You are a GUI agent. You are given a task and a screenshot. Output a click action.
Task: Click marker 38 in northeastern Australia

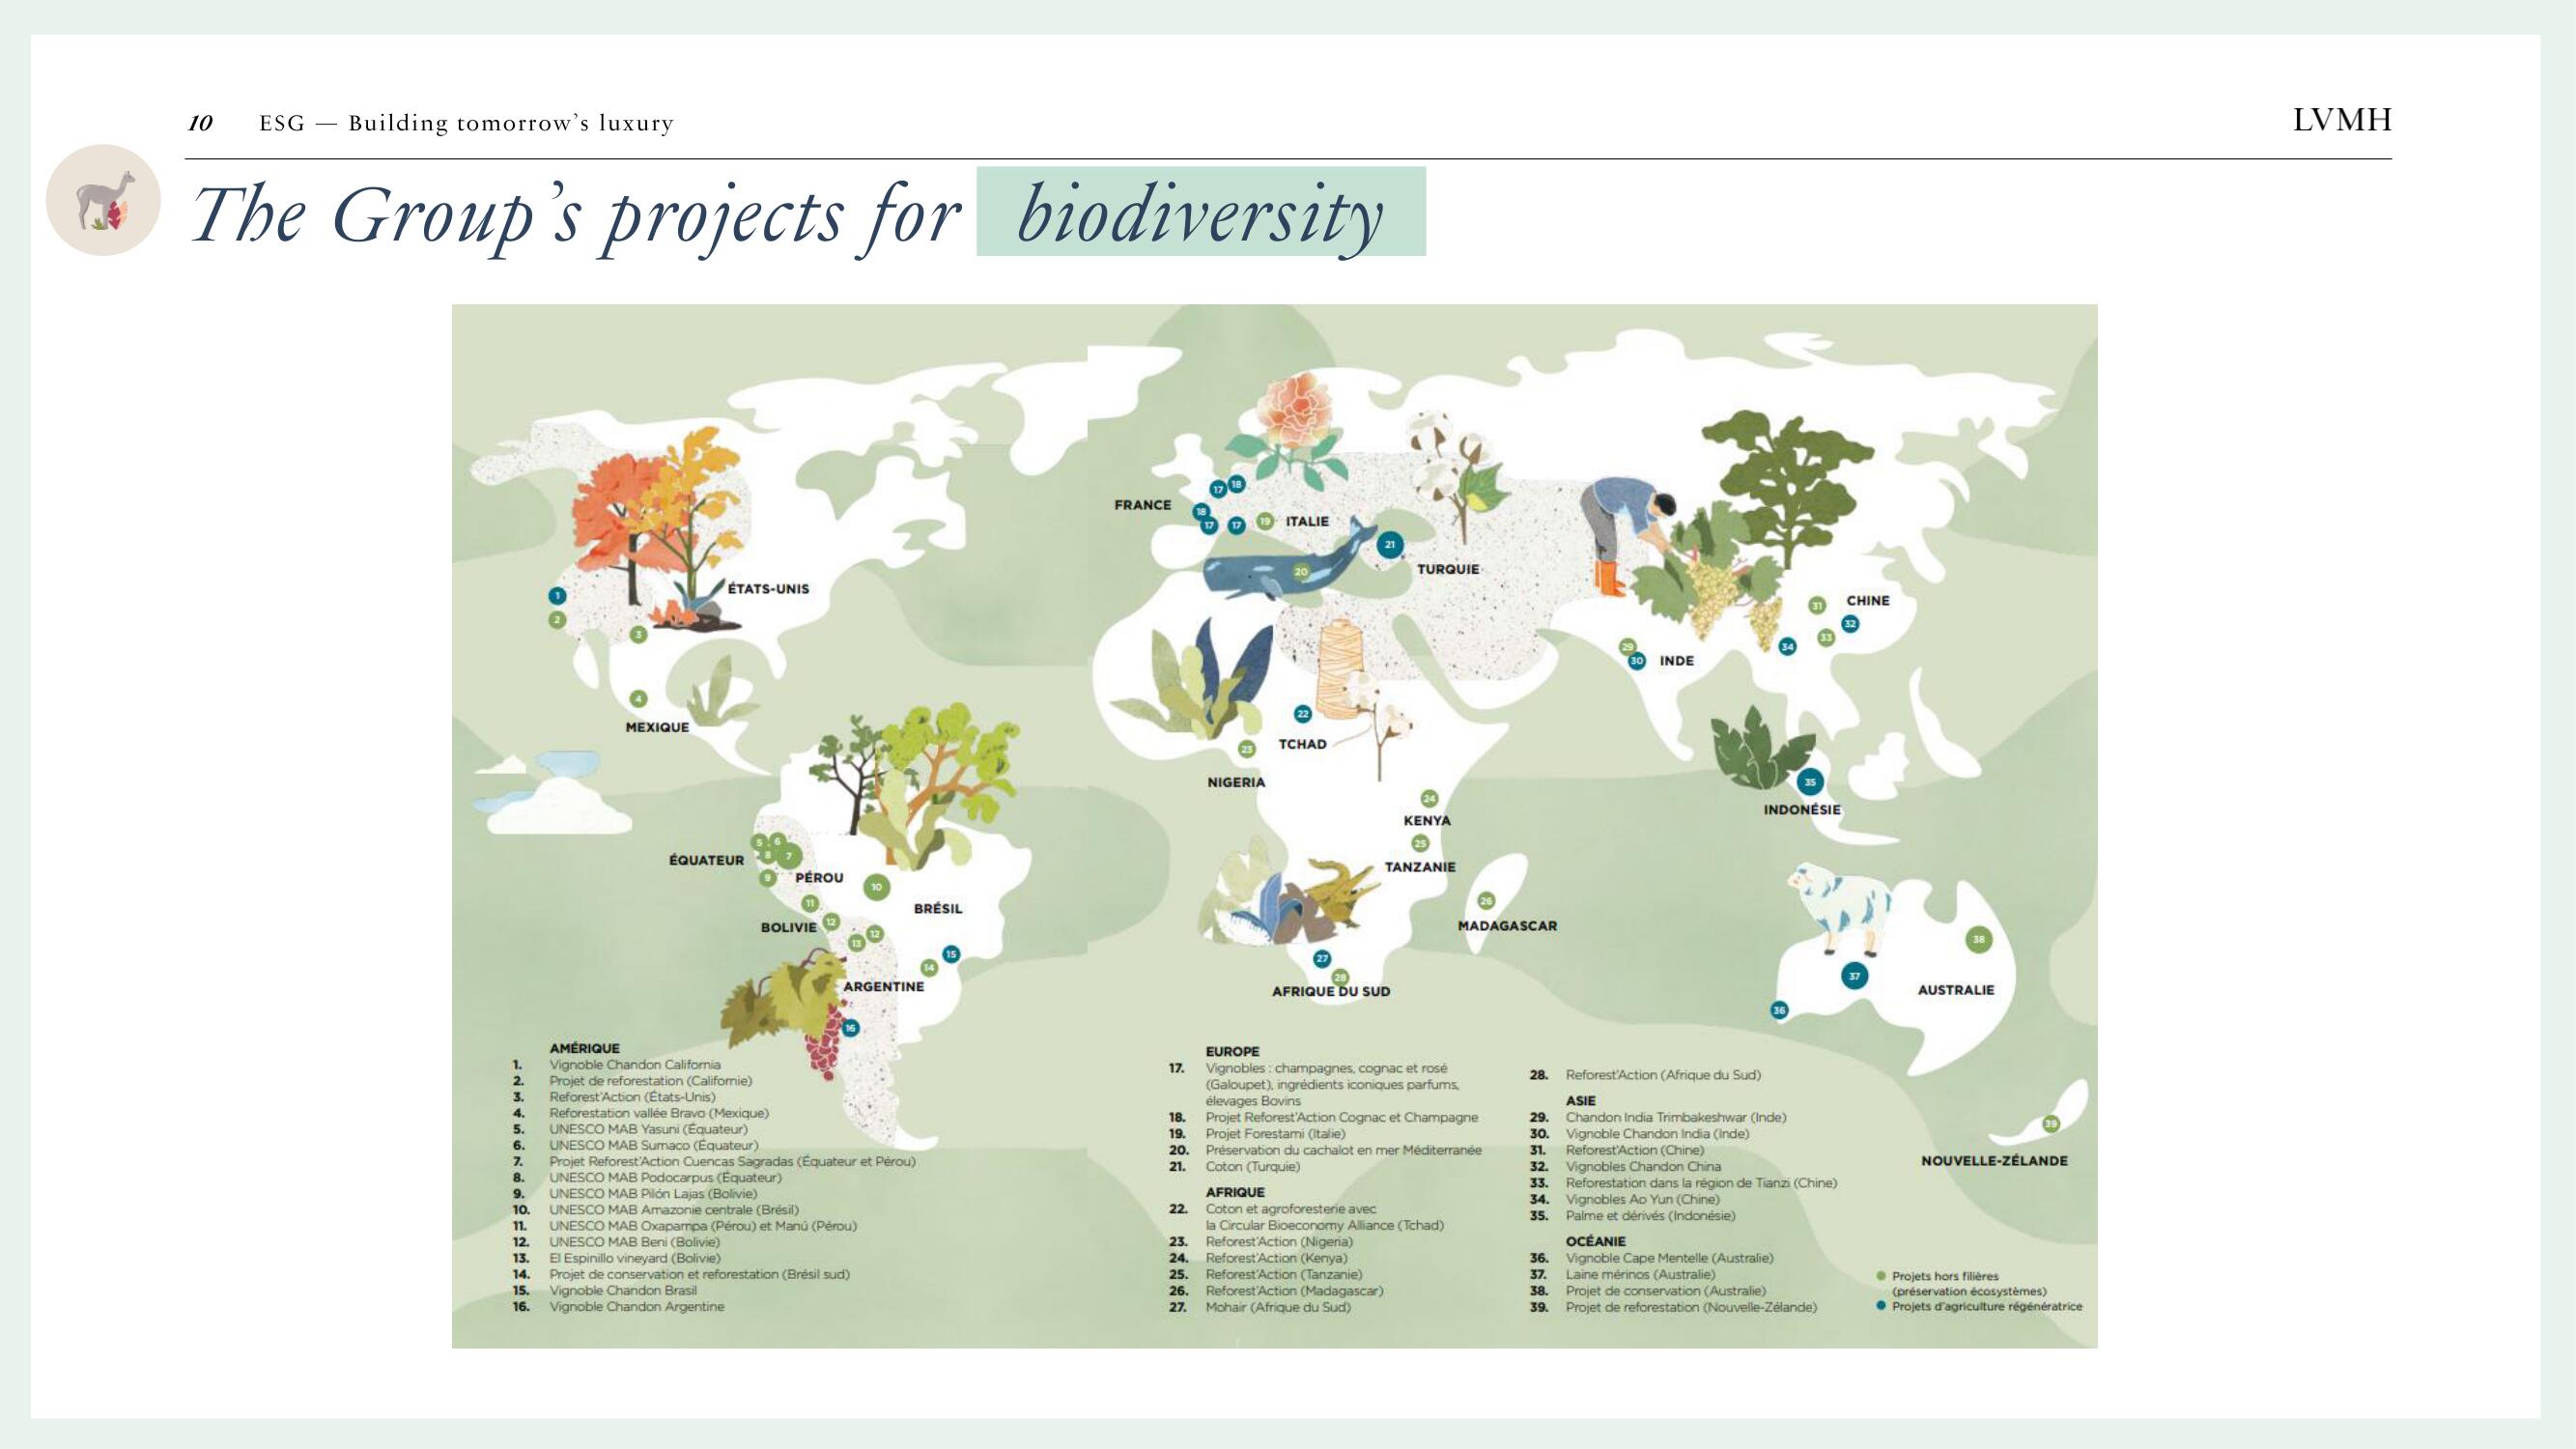click(x=1978, y=939)
